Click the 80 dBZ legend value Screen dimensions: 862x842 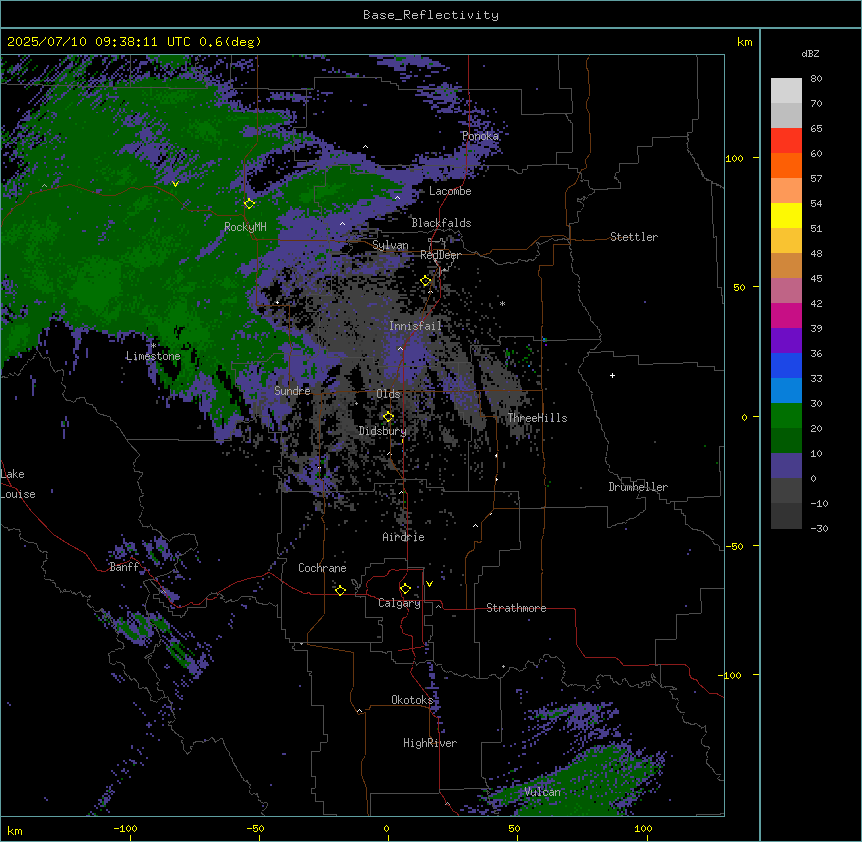(x=816, y=79)
